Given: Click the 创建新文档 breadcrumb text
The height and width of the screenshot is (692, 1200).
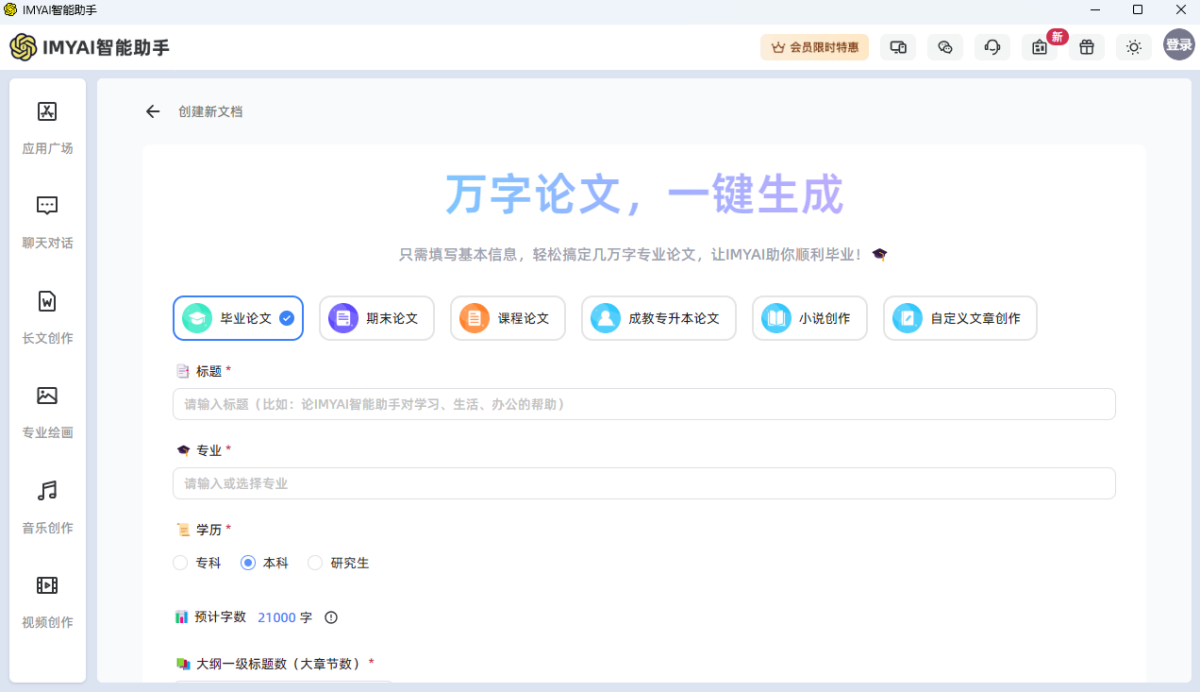Looking at the screenshot, I should 210,112.
